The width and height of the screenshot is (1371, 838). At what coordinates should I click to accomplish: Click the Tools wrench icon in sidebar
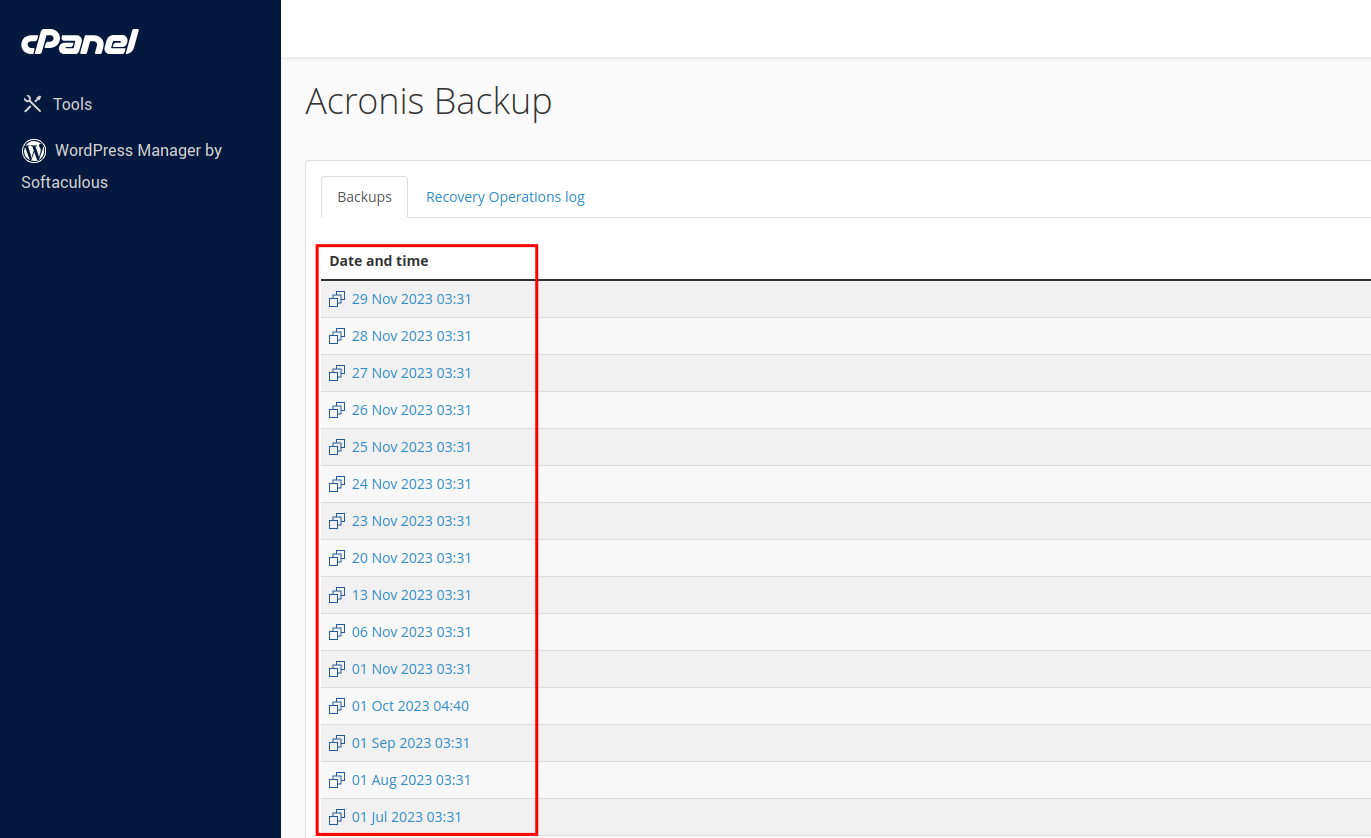pos(32,104)
